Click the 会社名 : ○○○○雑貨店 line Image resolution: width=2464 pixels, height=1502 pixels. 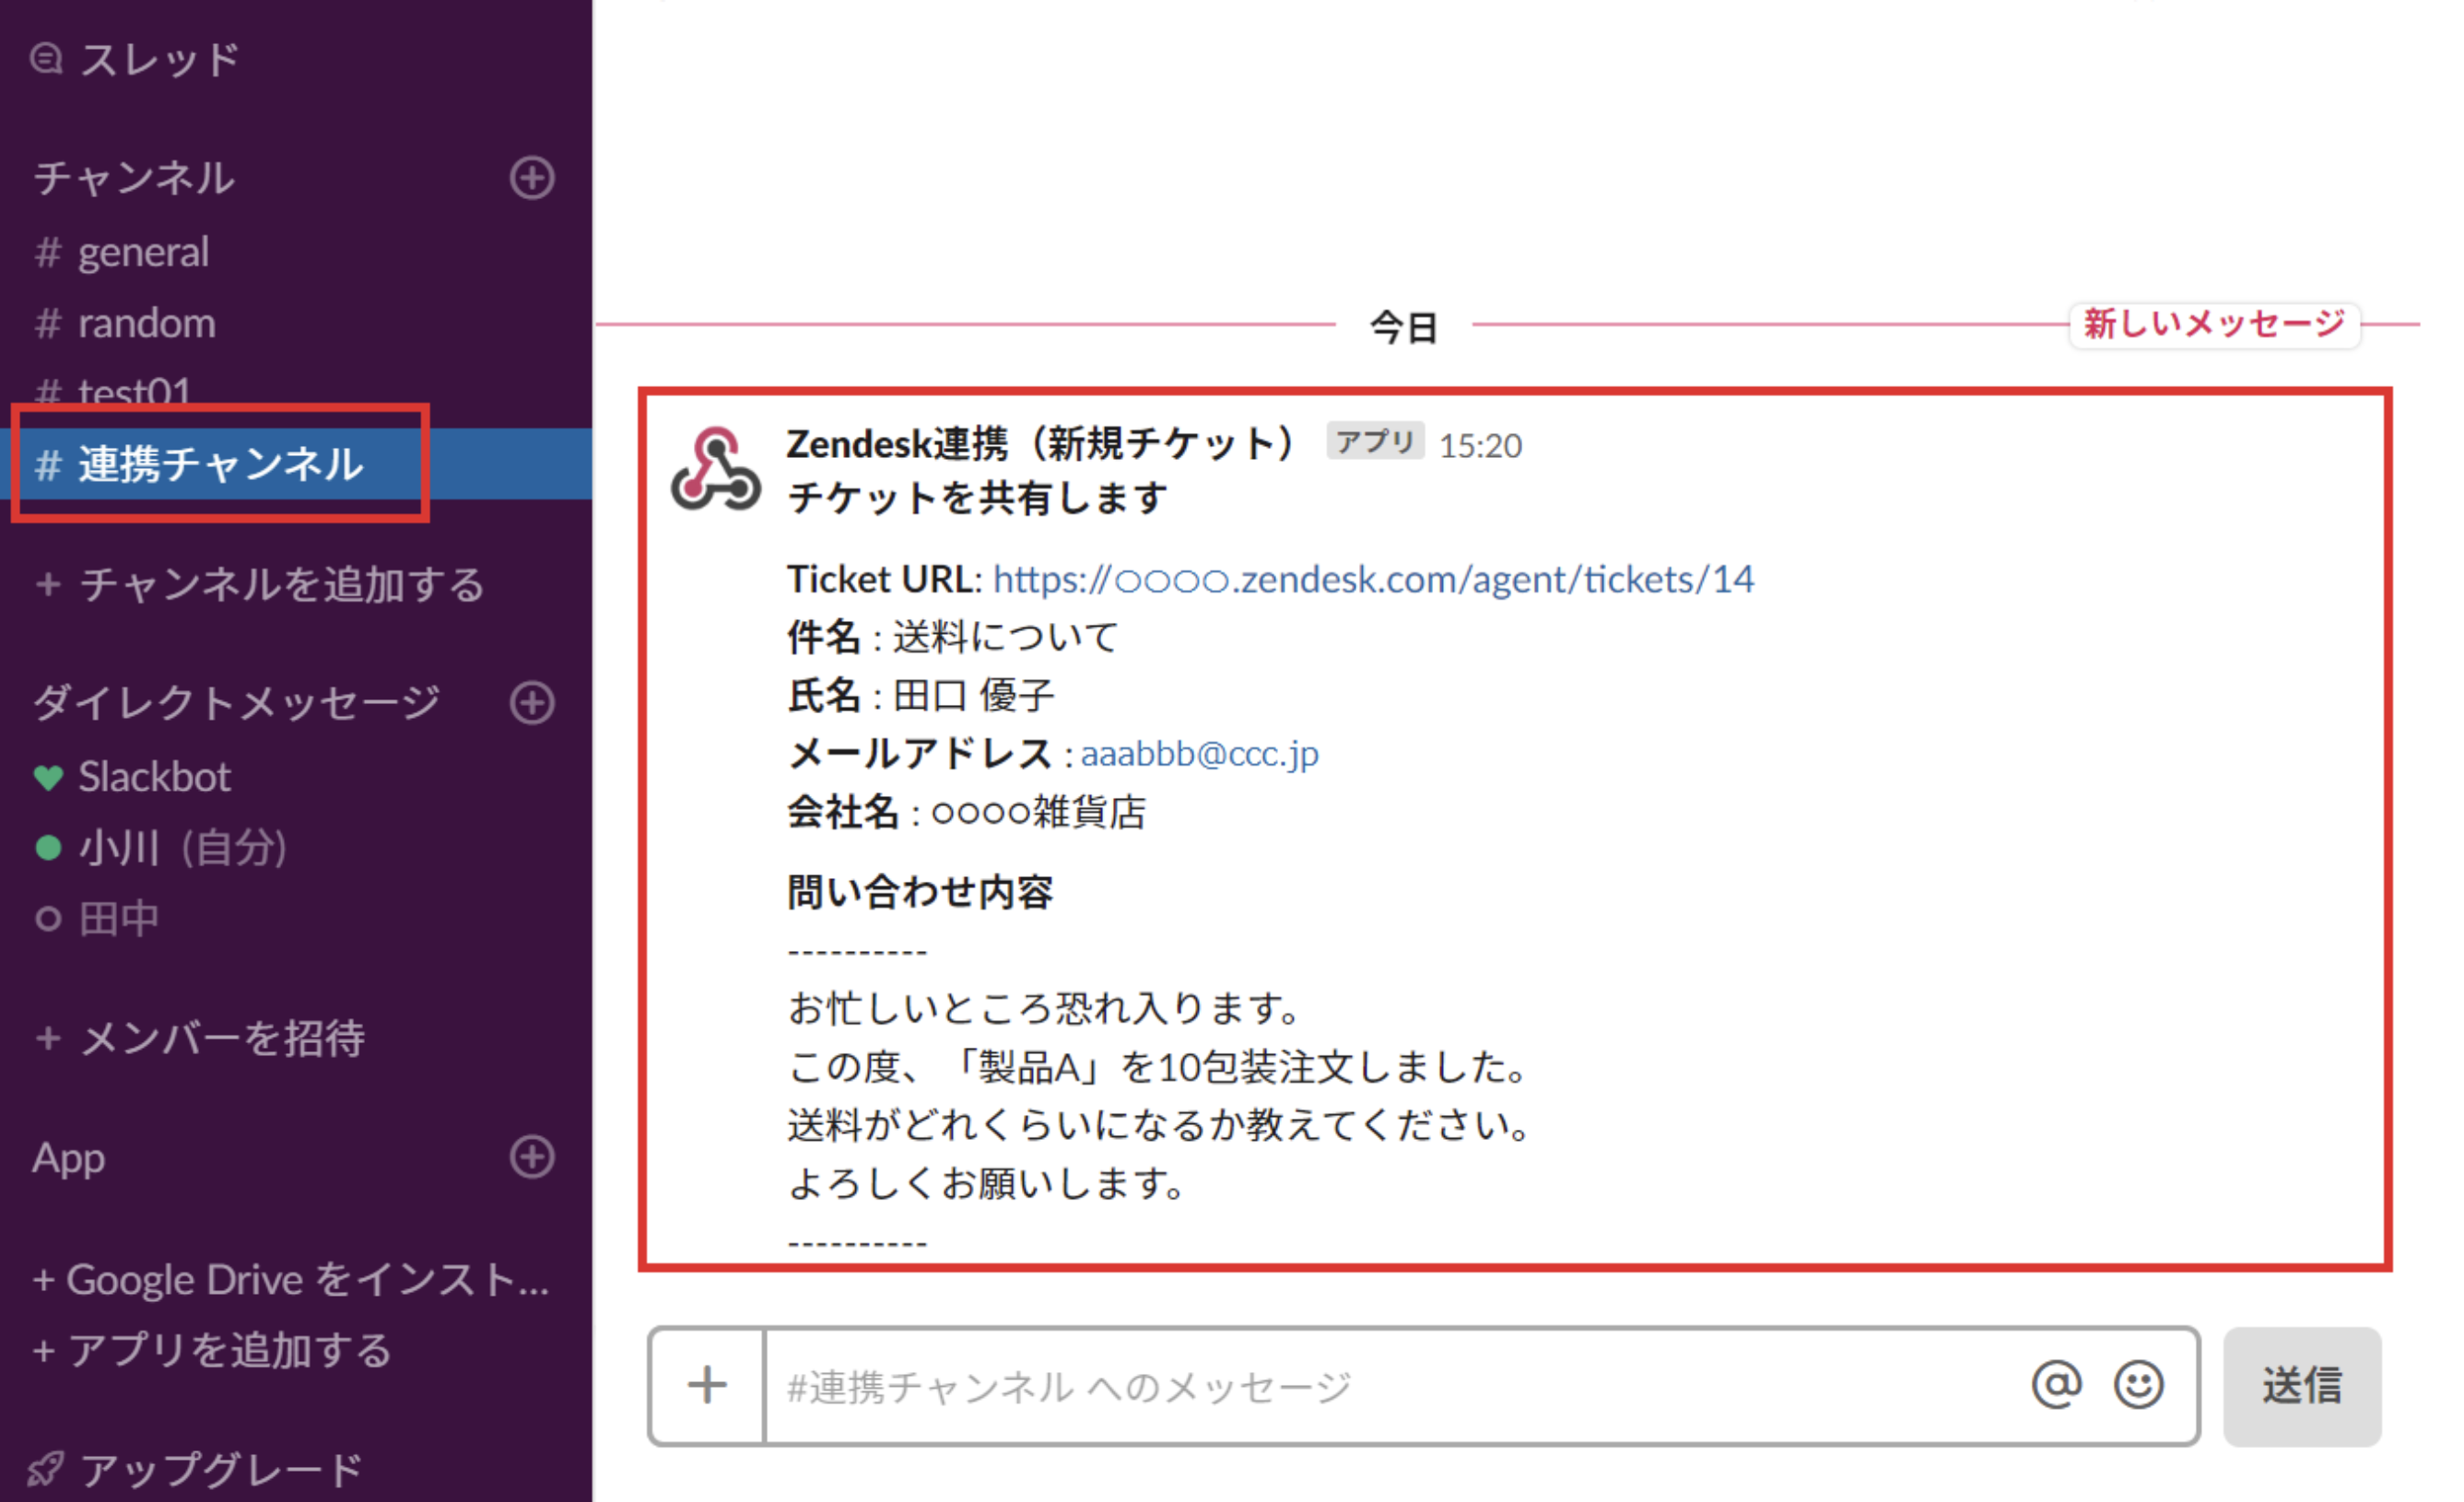tap(966, 812)
